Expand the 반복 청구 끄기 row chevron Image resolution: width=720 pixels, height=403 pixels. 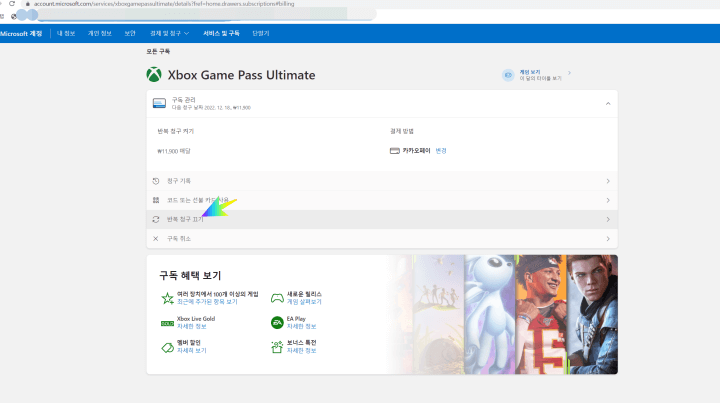click(x=608, y=220)
